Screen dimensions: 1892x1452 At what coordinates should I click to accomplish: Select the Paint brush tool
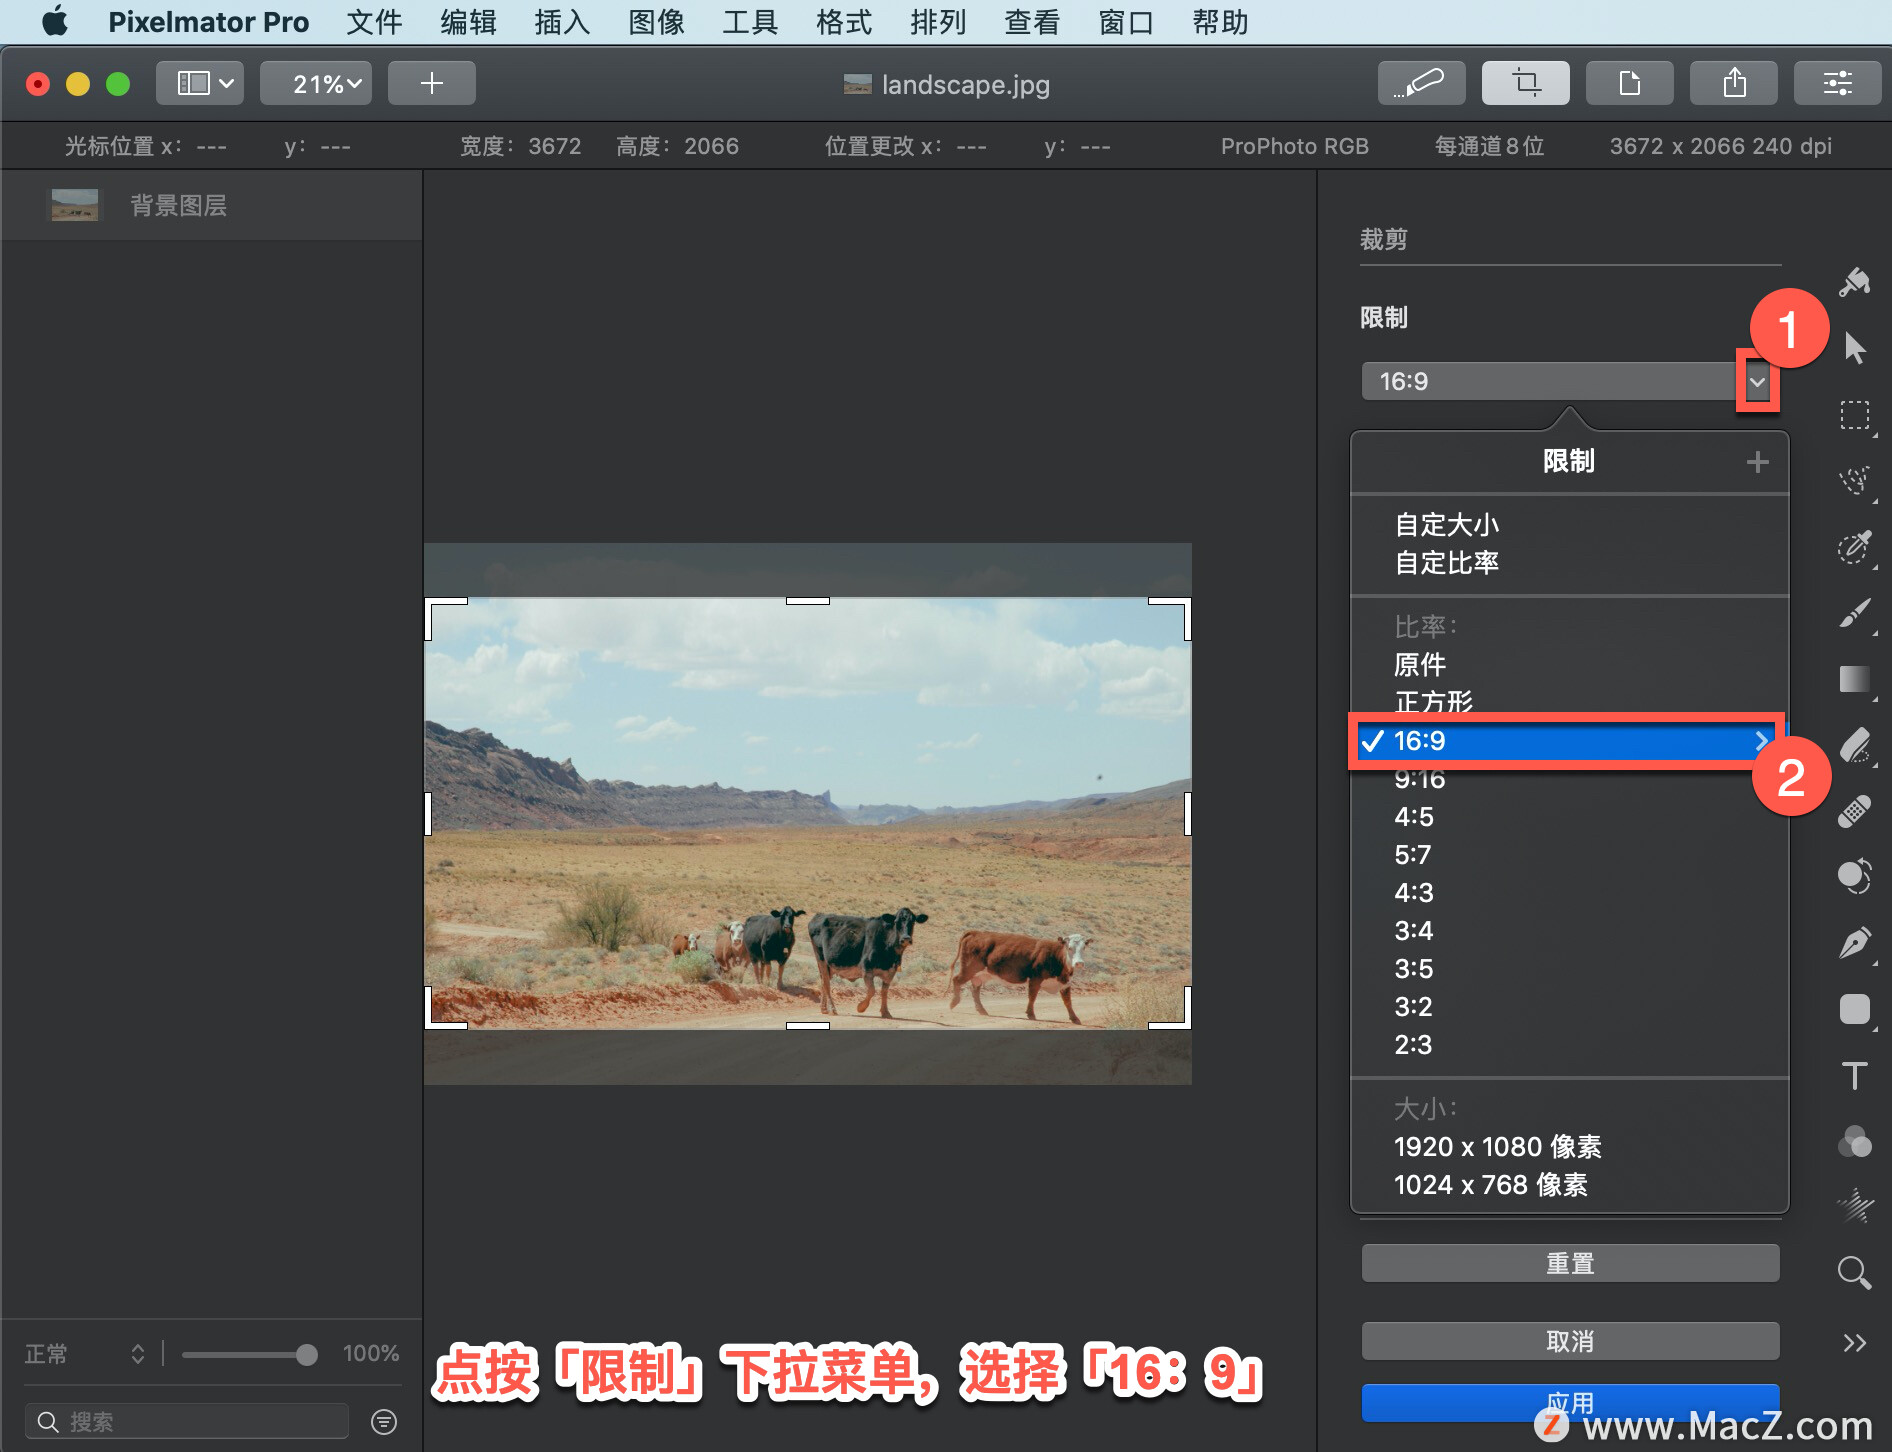pyautogui.click(x=1855, y=613)
